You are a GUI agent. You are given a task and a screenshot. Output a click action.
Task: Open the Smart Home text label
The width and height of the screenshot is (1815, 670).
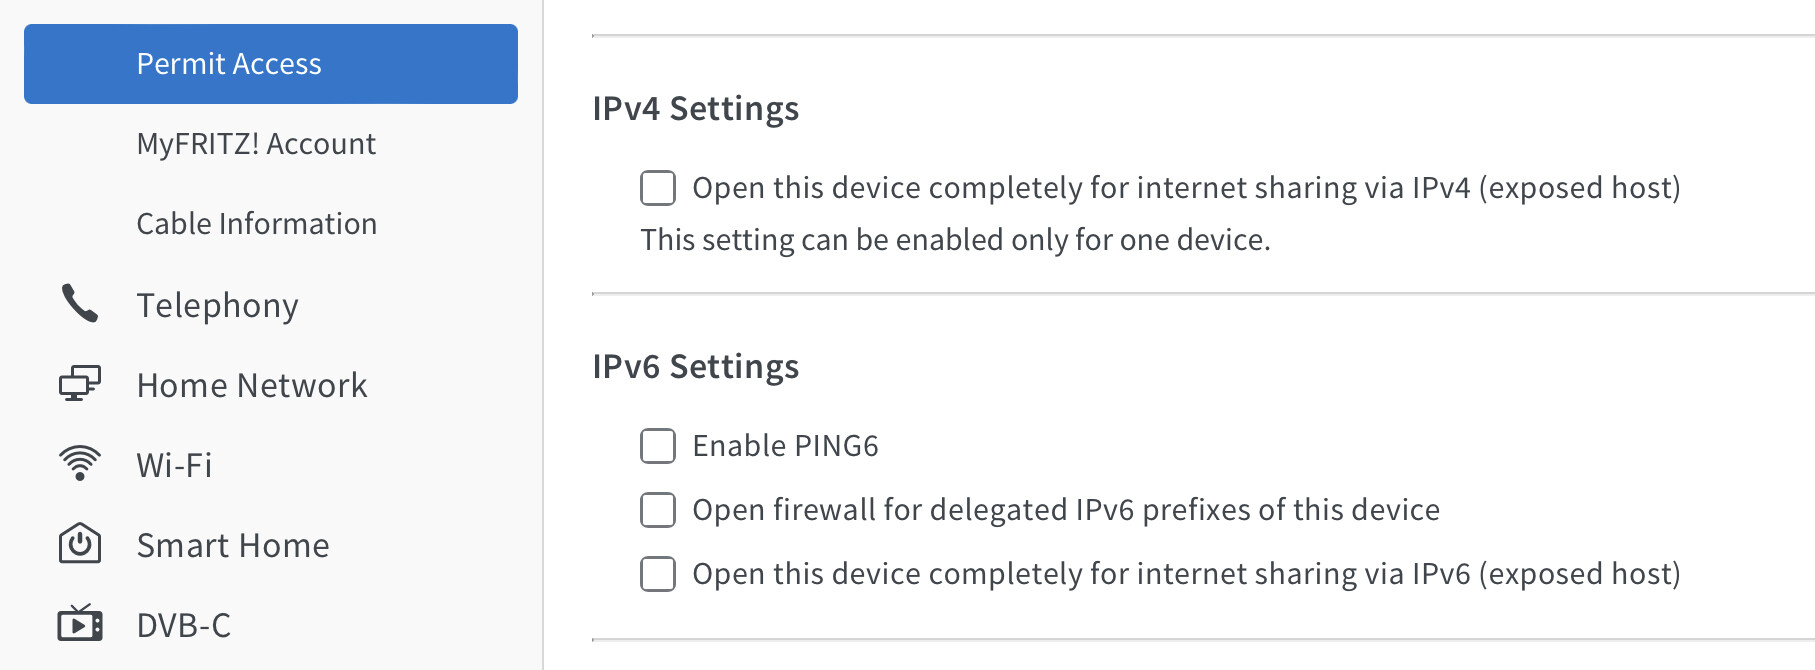(233, 545)
